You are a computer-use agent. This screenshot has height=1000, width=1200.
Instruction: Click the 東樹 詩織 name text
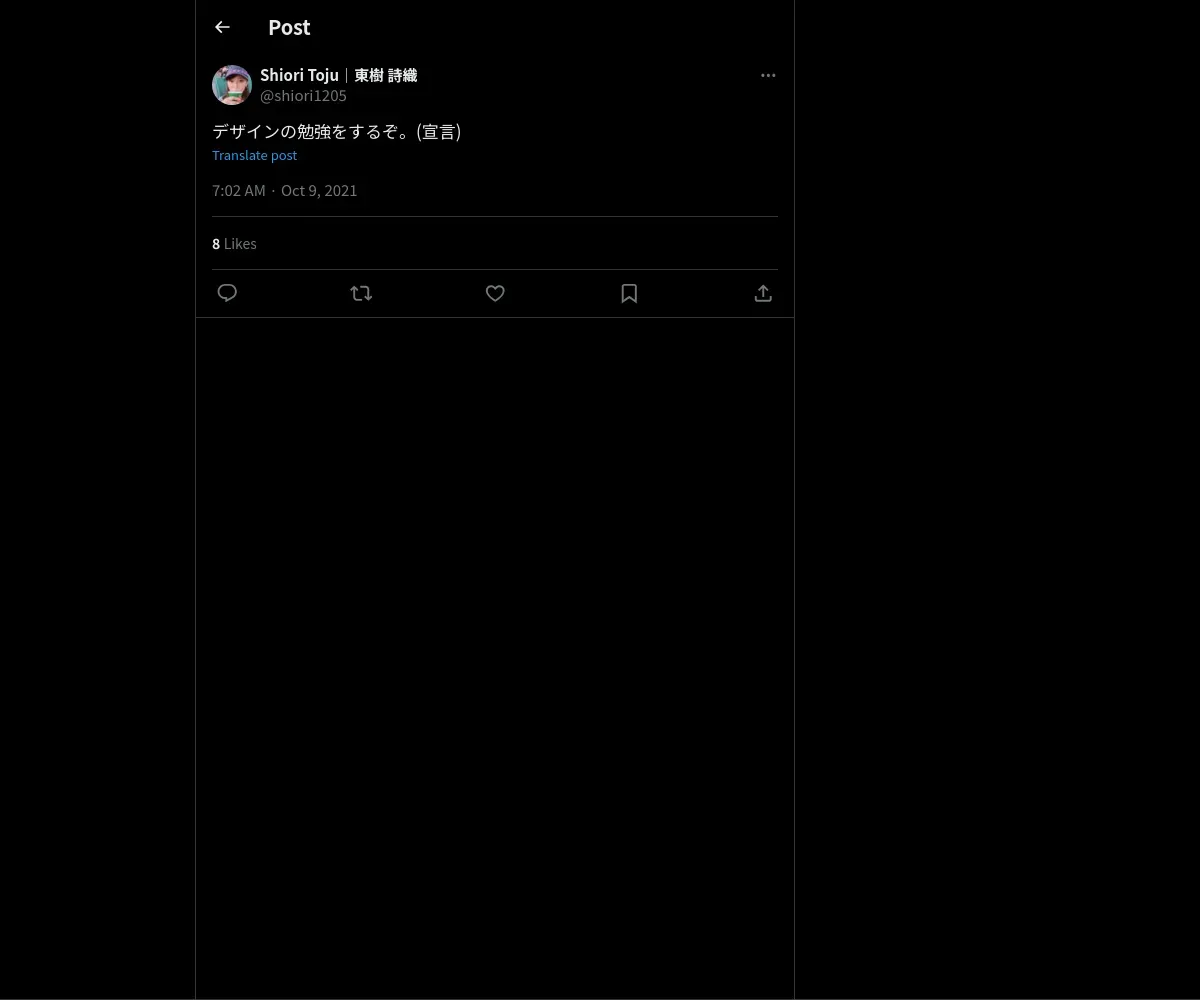[386, 75]
